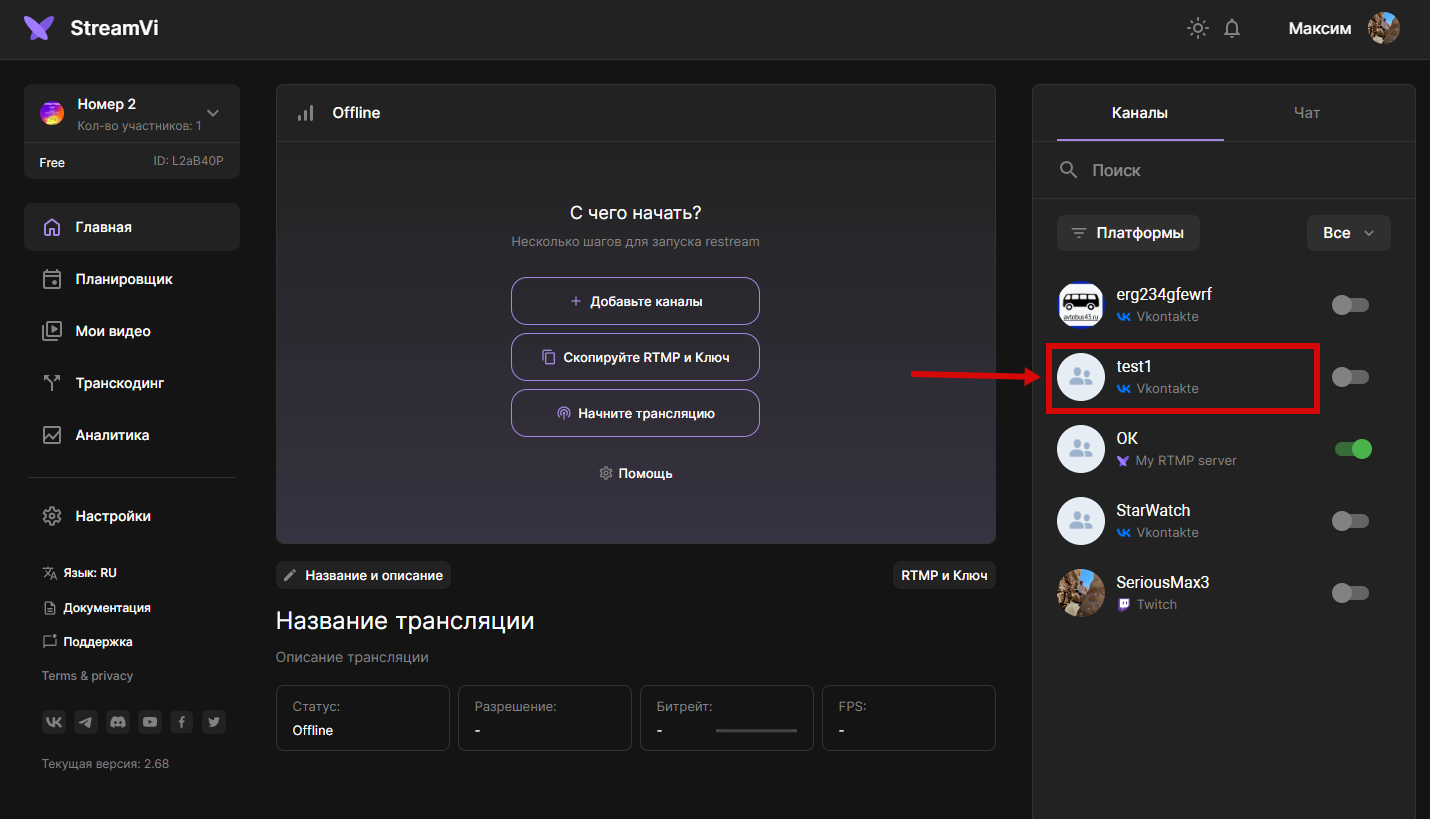This screenshot has height=819, width=1430.
Task: Select the SeriousMax3 channel name
Action: pos(1163,583)
